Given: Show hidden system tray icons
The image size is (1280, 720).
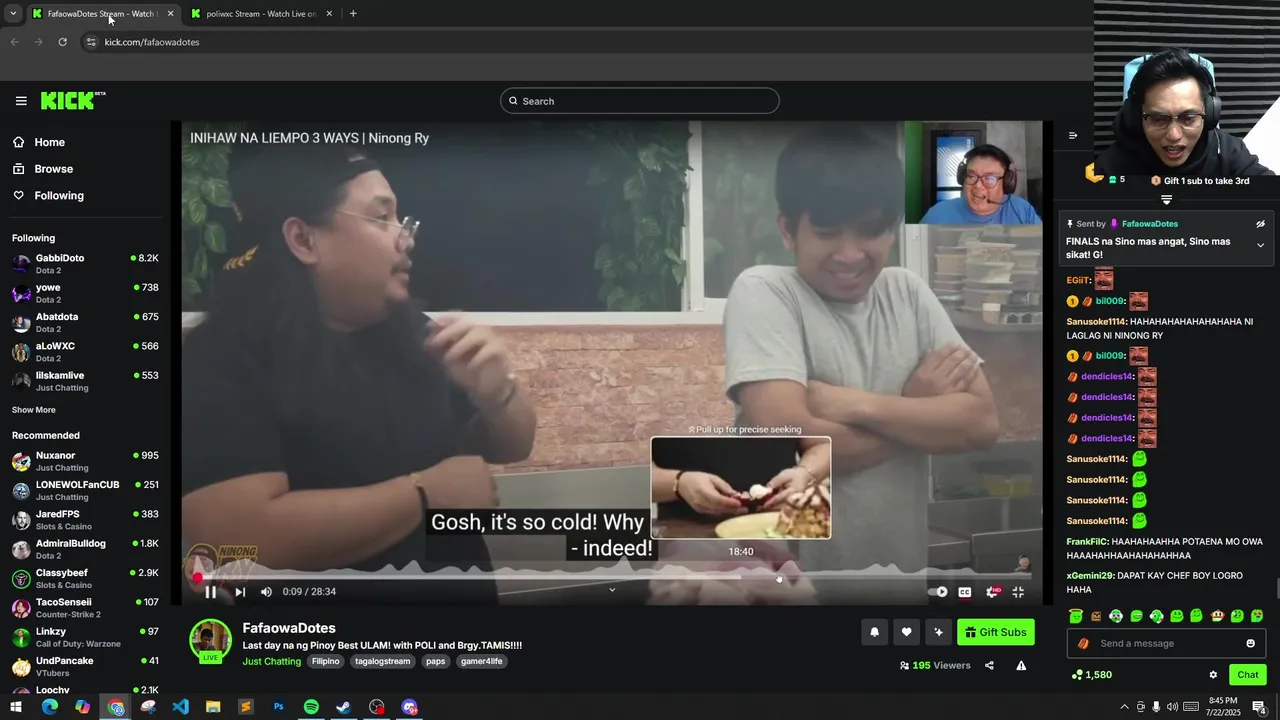Looking at the screenshot, I should pos(1124,707).
